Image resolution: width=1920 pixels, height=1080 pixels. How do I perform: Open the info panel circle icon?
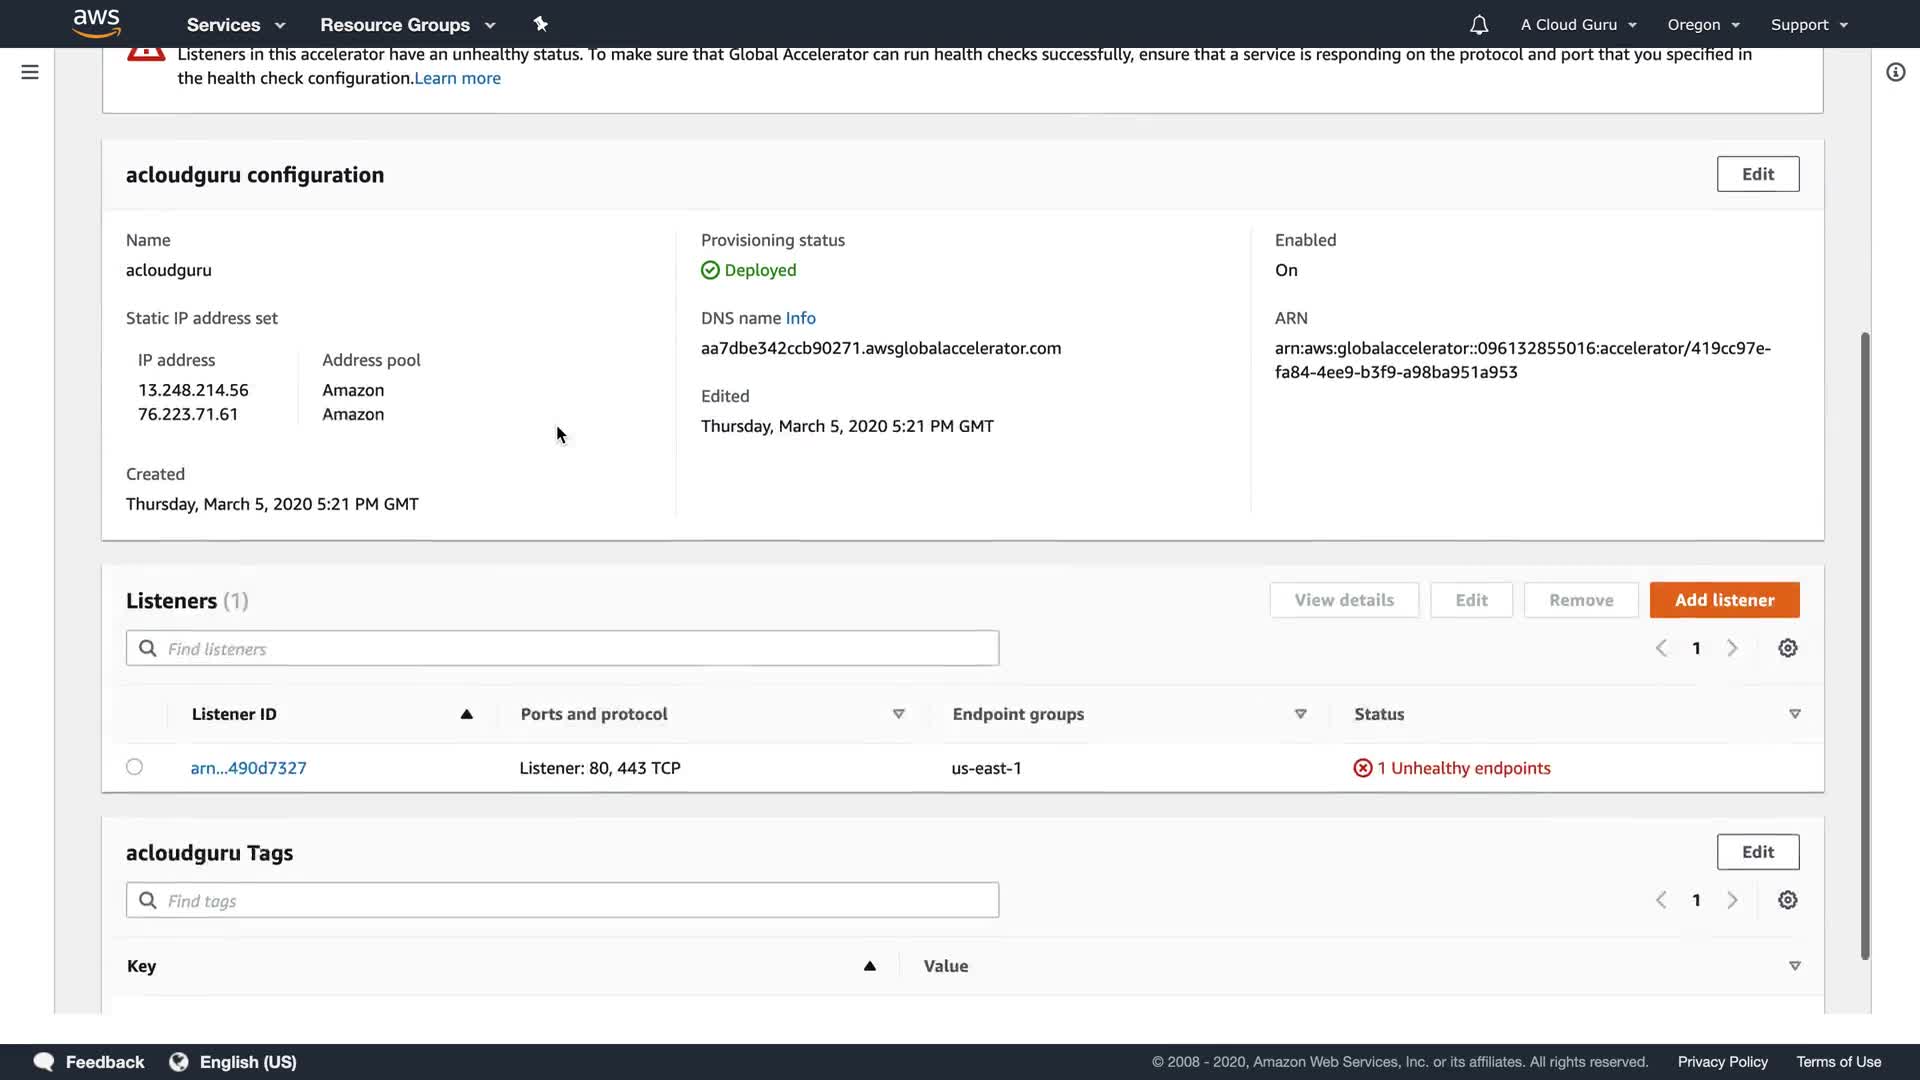1895,72
